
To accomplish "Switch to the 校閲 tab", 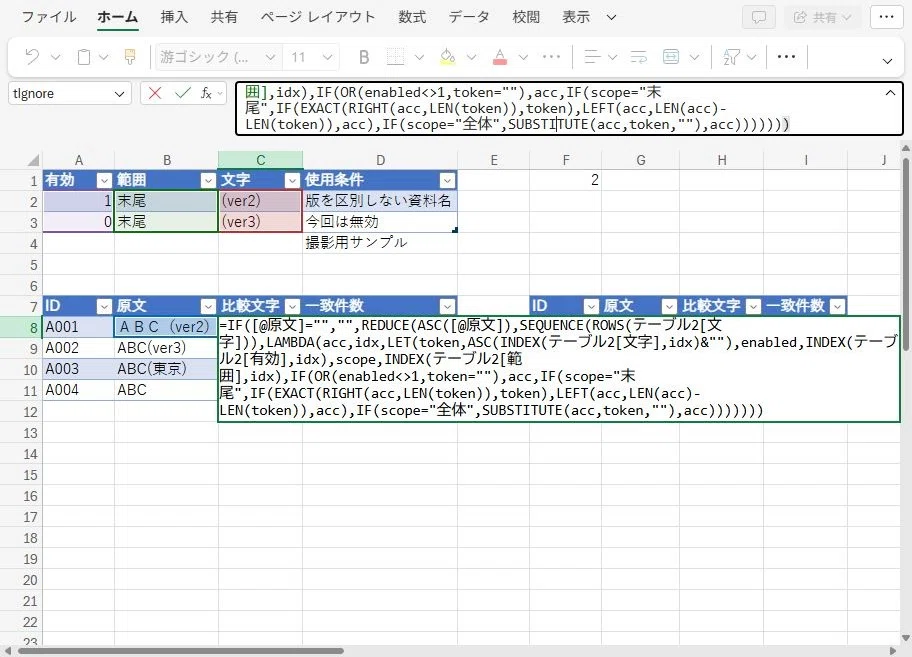I will point(526,17).
